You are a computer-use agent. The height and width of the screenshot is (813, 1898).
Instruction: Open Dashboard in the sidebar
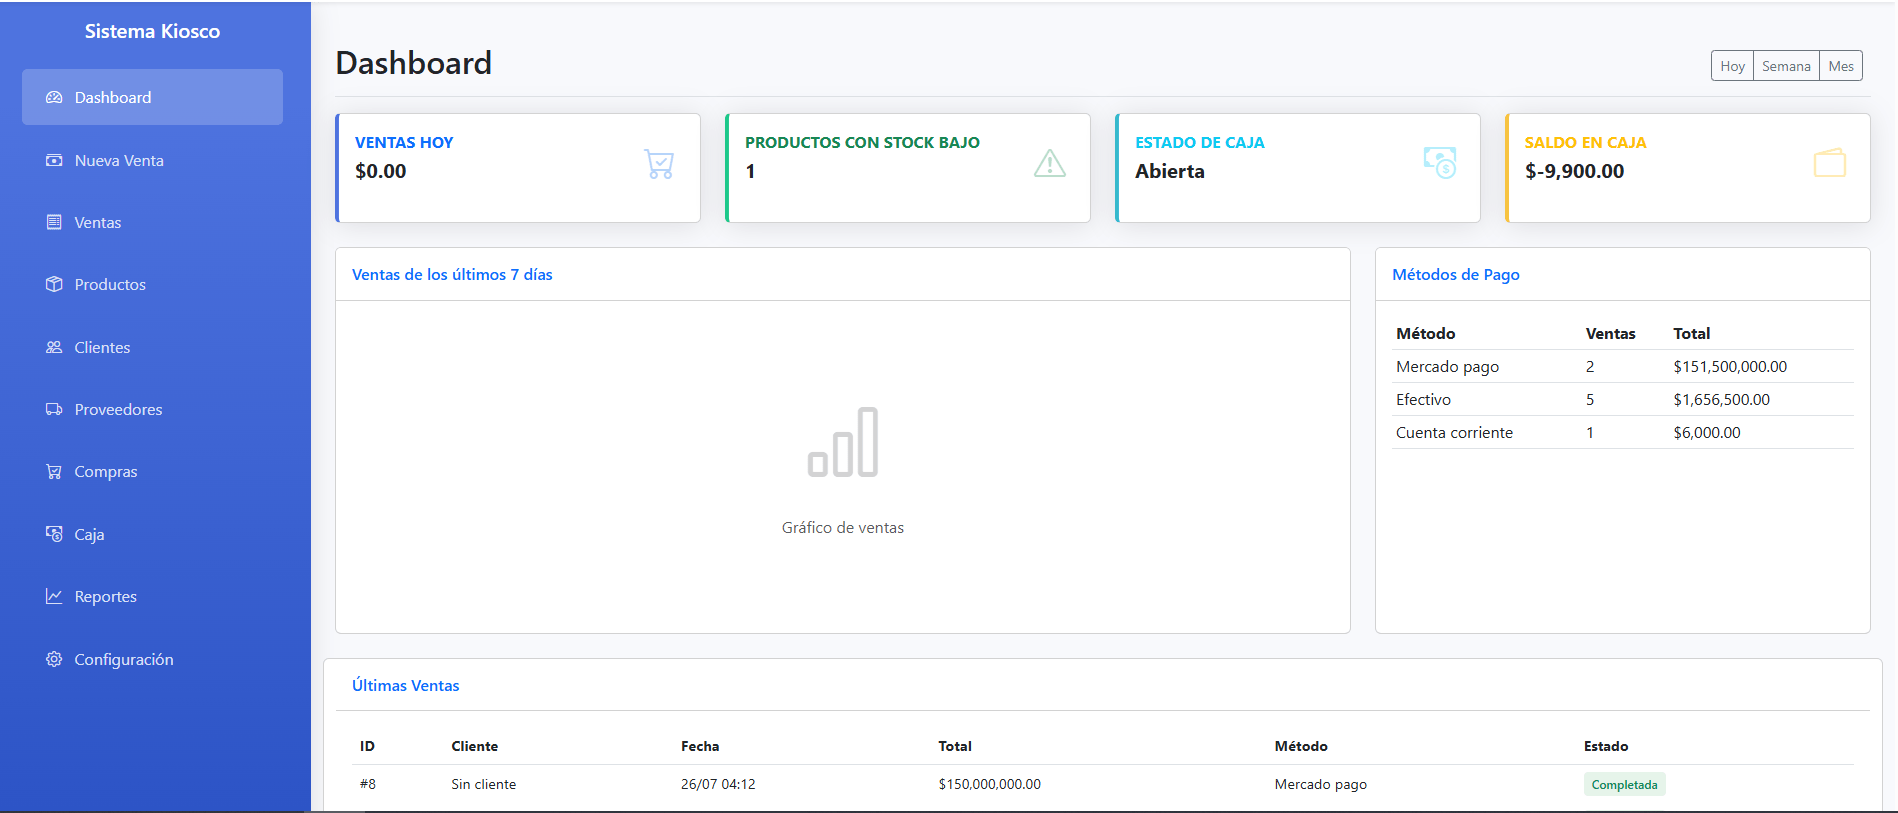pyautogui.click(x=152, y=97)
